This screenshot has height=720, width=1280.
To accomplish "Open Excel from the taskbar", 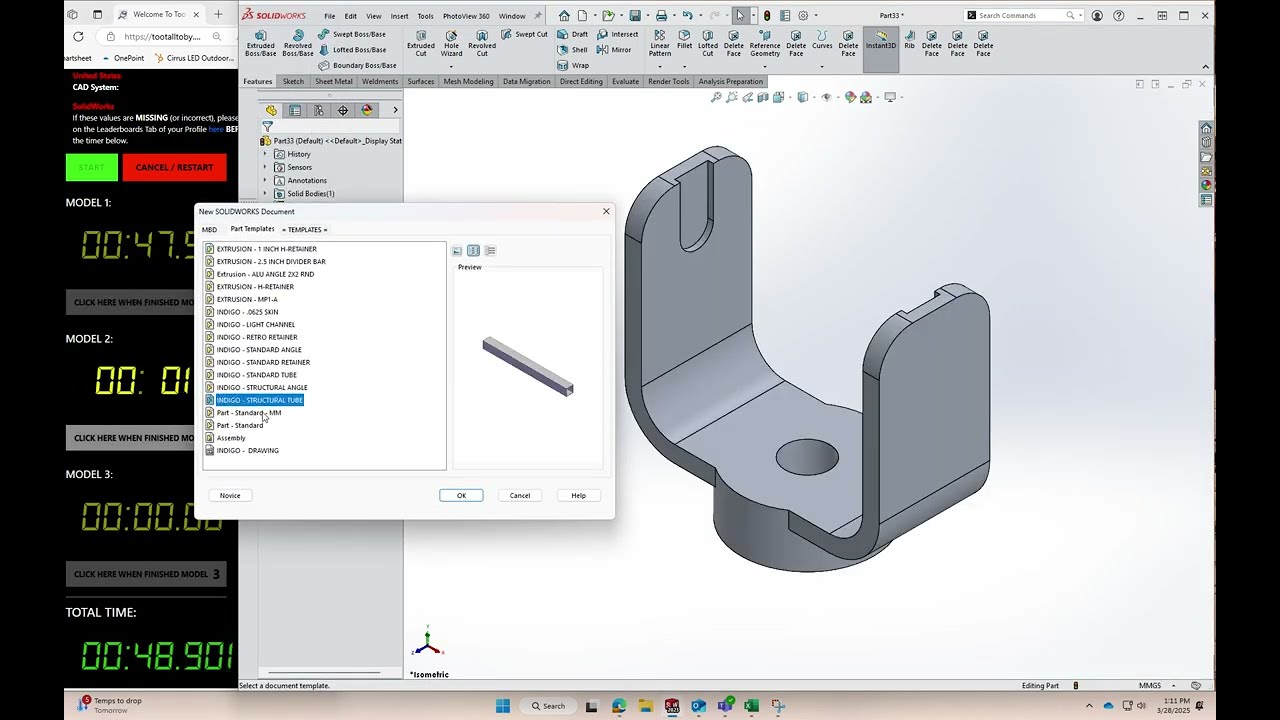I will (751, 706).
